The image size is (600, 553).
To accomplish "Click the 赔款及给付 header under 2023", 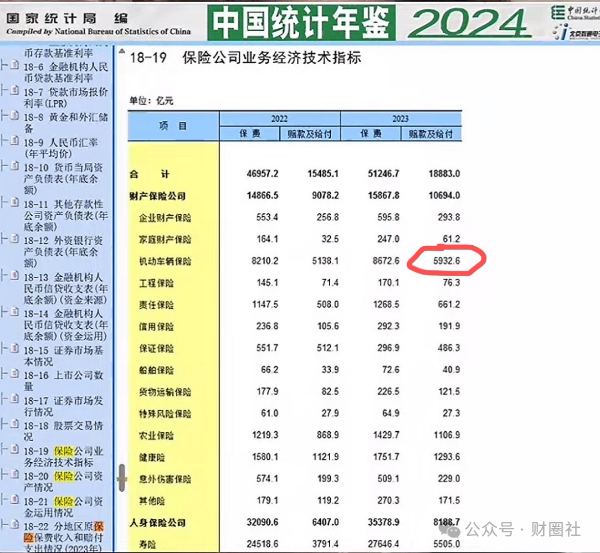I will click(x=431, y=134).
